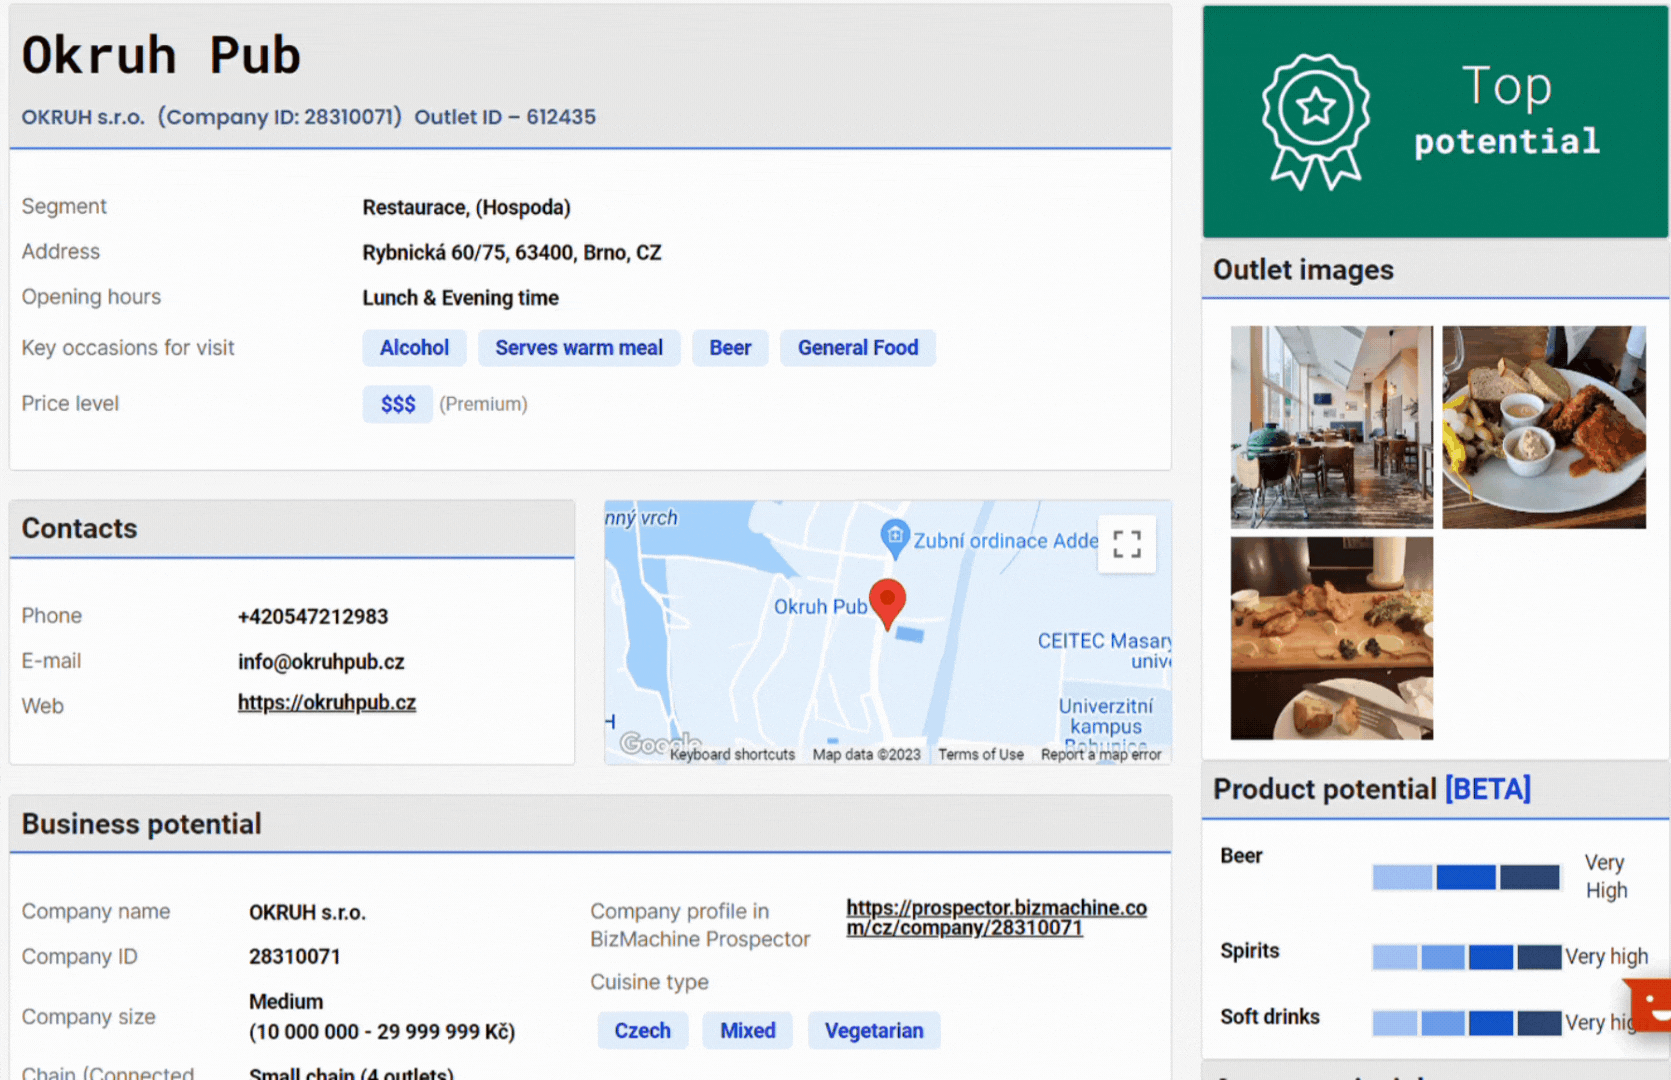Image resolution: width=1671 pixels, height=1080 pixels.
Task: Click the address Rybnická 60/75, 63400, Brno, CZ
Action: coord(512,253)
